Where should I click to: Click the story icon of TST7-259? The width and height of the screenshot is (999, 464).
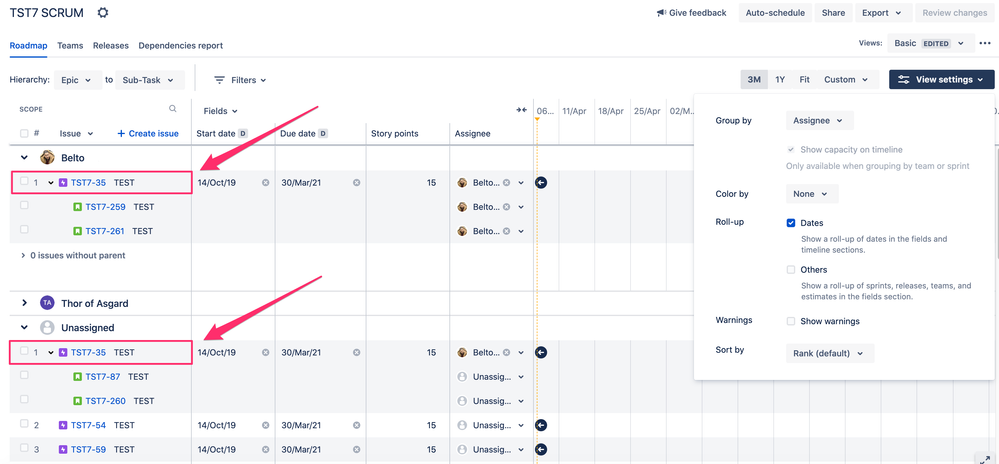(x=78, y=207)
